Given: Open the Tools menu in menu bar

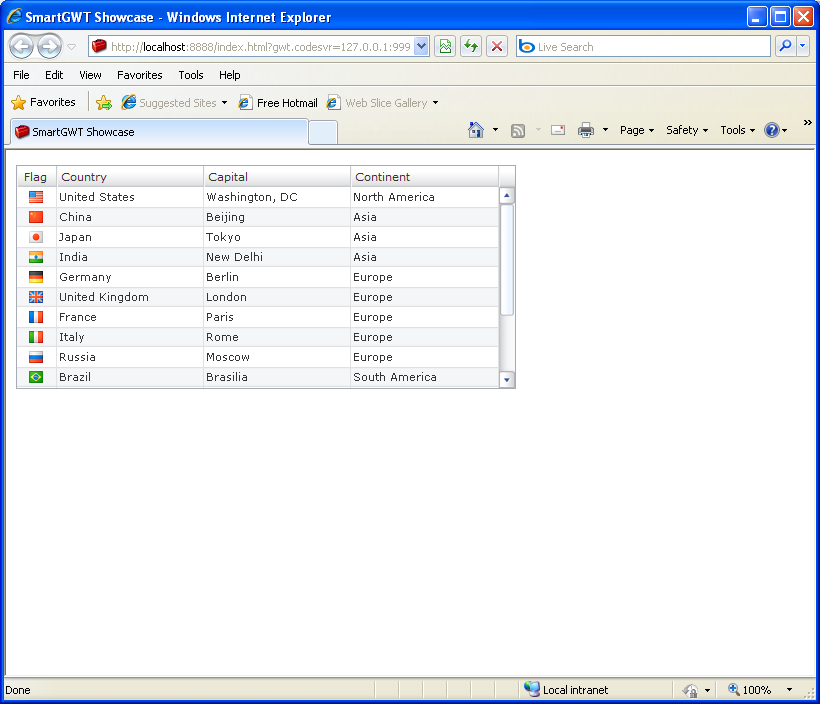Looking at the screenshot, I should (191, 75).
